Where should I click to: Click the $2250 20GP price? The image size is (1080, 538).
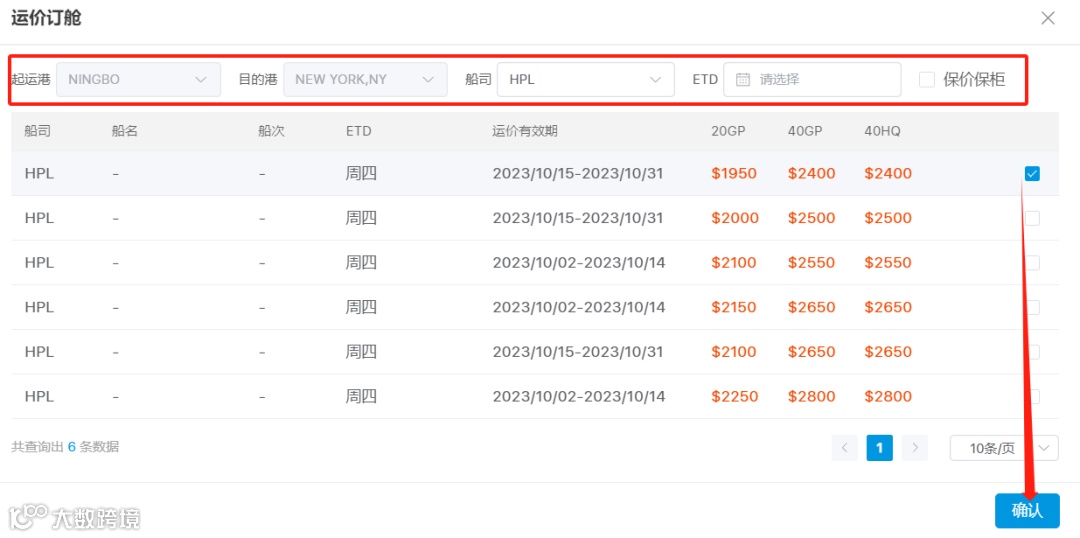click(735, 397)
